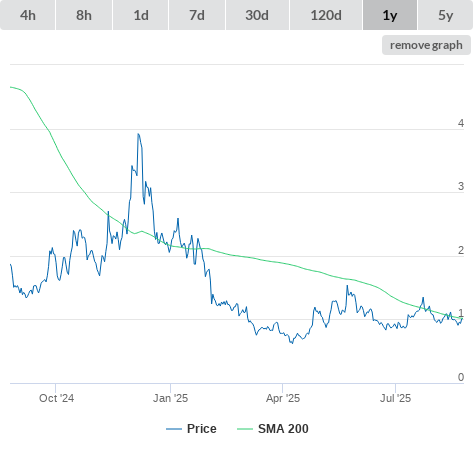Viewport: 474px width, 455px height.
Task: Switch chart to 8h range
Action: click(84, 15)
